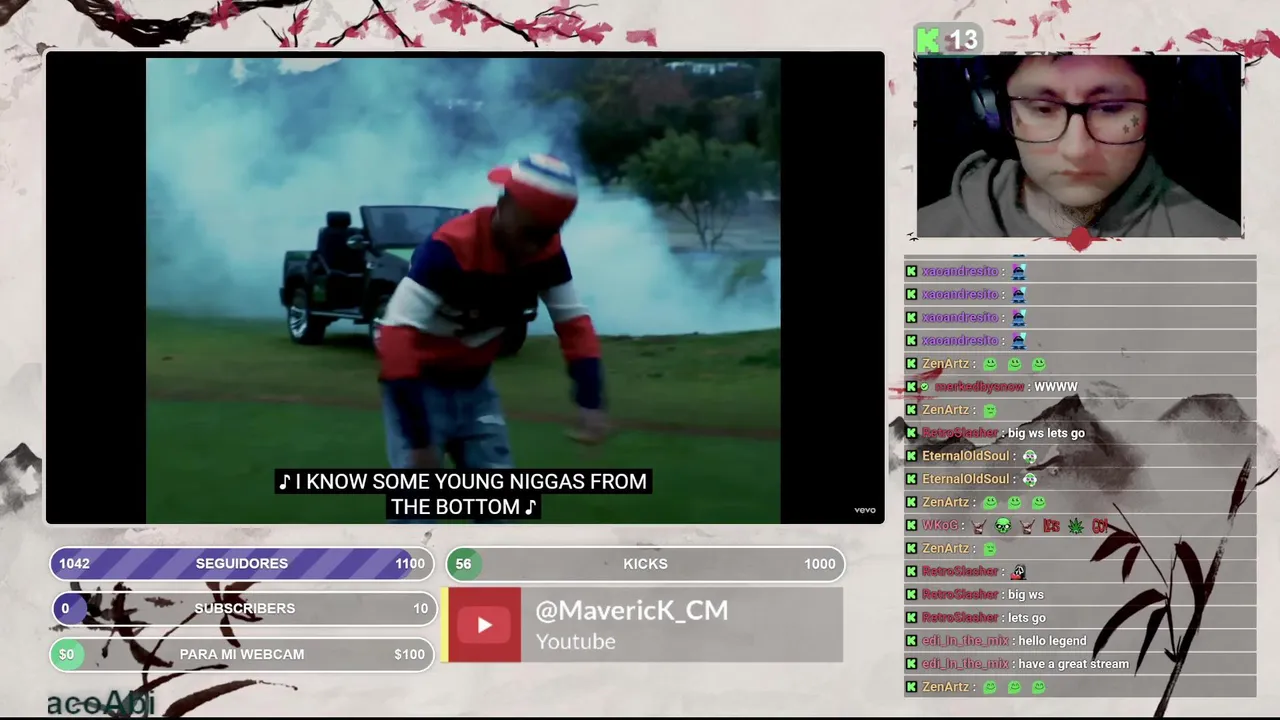The height and width of the screenshot is (720, 1280).
Task: Click the followers goal value 1100
Action: (410, 564)
